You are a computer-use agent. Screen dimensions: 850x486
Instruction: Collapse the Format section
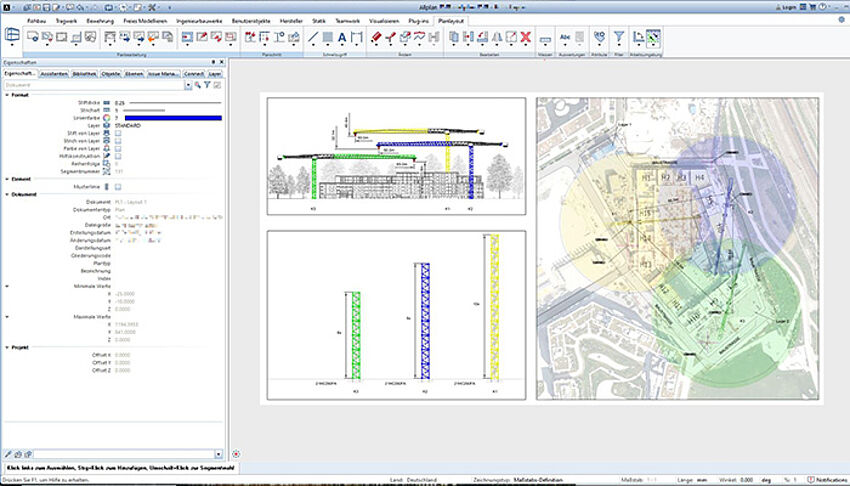[5, 95]
